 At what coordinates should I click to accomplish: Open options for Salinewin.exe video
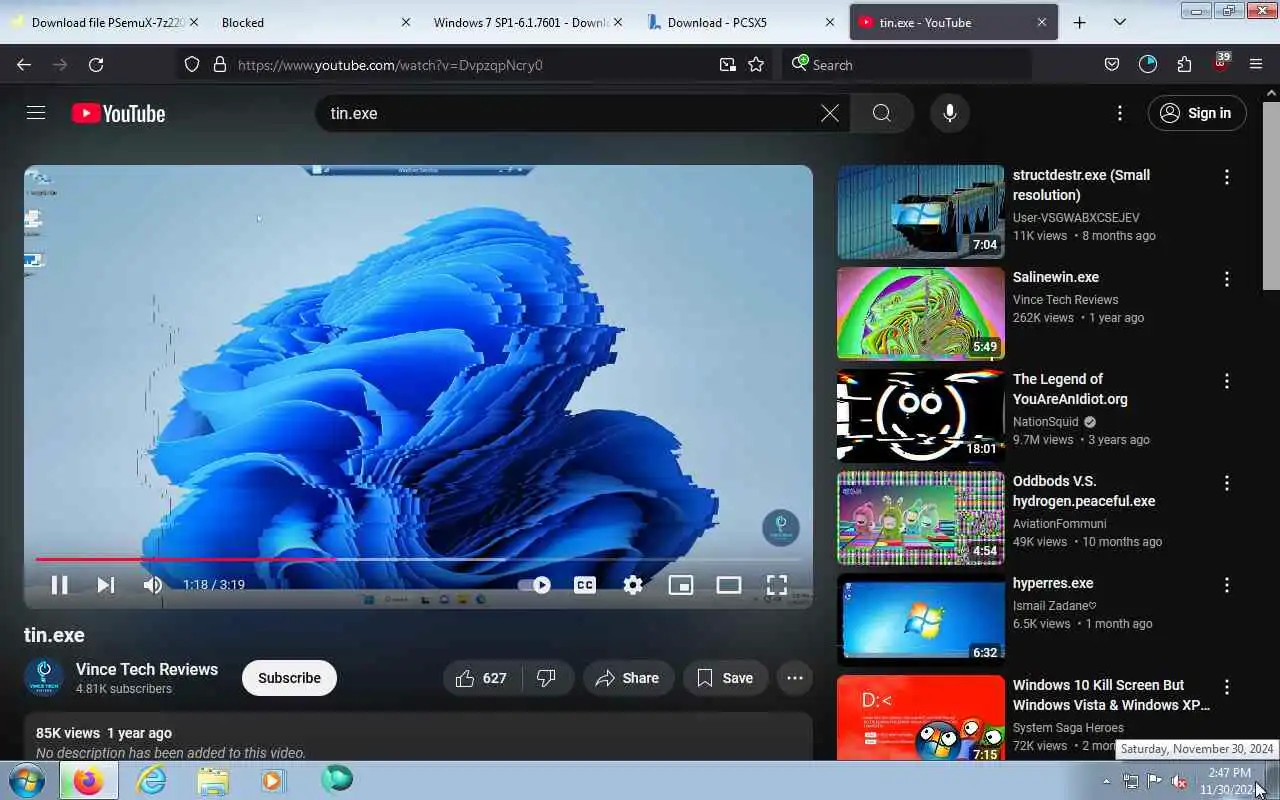pyautogui.click(x=1227, y=279)
